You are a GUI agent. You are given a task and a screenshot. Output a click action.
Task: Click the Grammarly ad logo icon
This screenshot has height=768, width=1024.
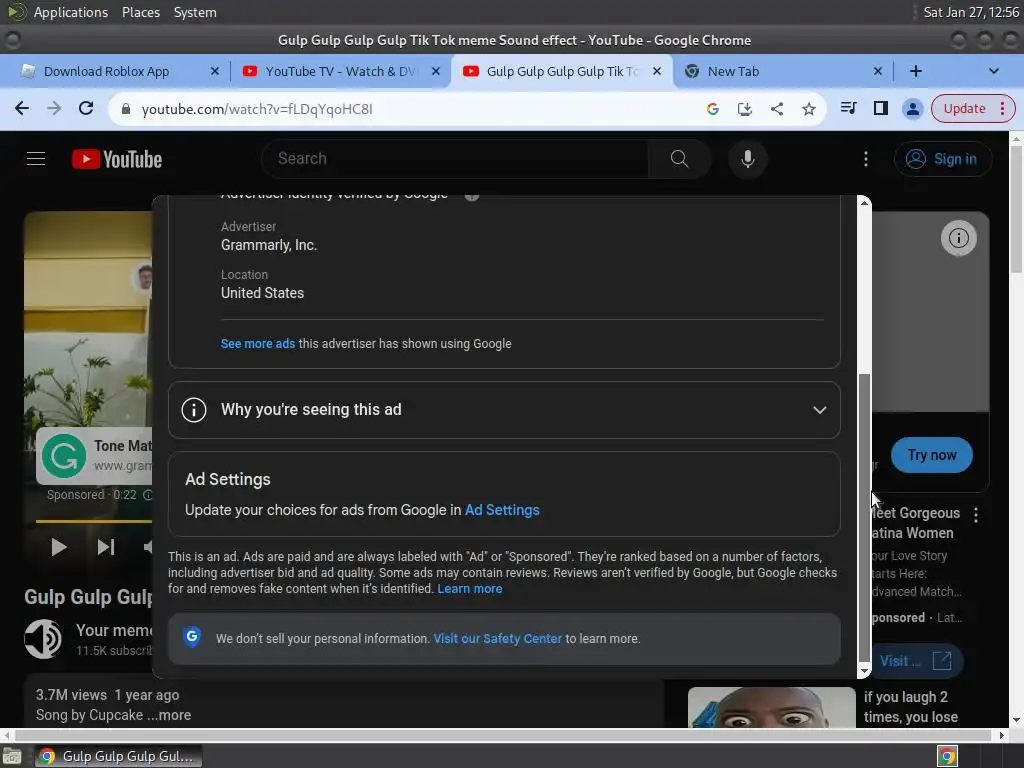coord(64,456)
